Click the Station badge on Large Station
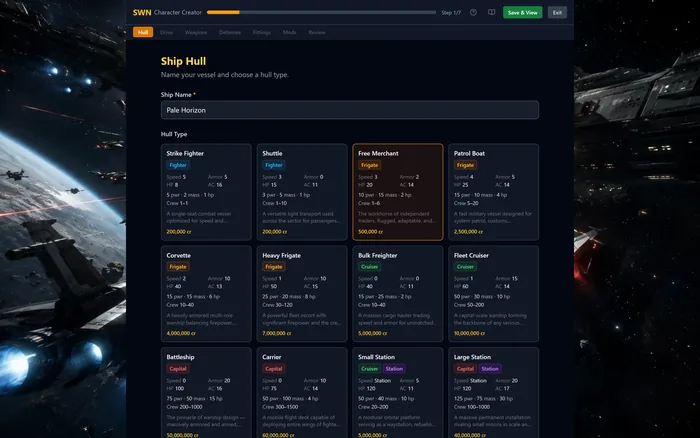This screenshot has height=438, width=700. [490, 369]
